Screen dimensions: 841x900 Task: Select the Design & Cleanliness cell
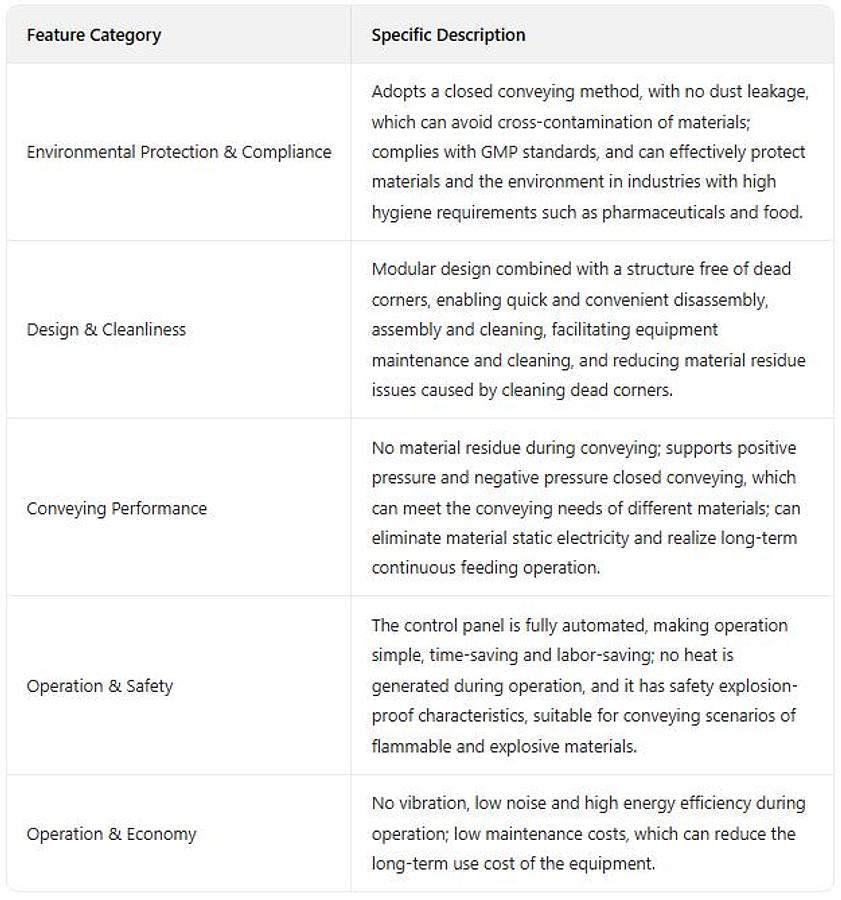point(106,329)
